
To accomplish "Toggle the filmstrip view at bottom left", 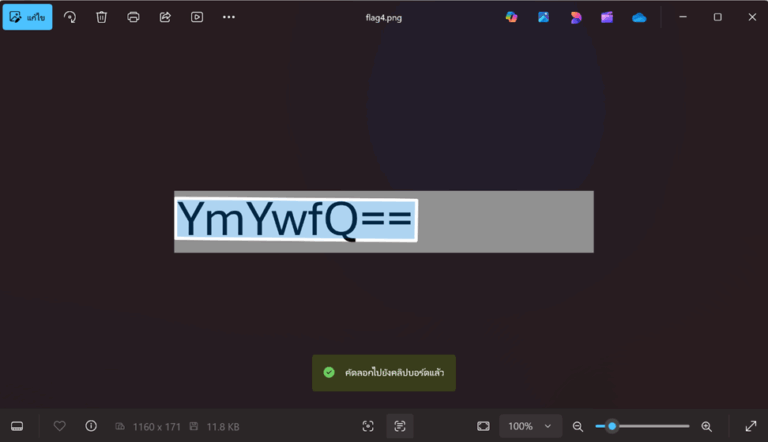I will (x=17, y=426).
